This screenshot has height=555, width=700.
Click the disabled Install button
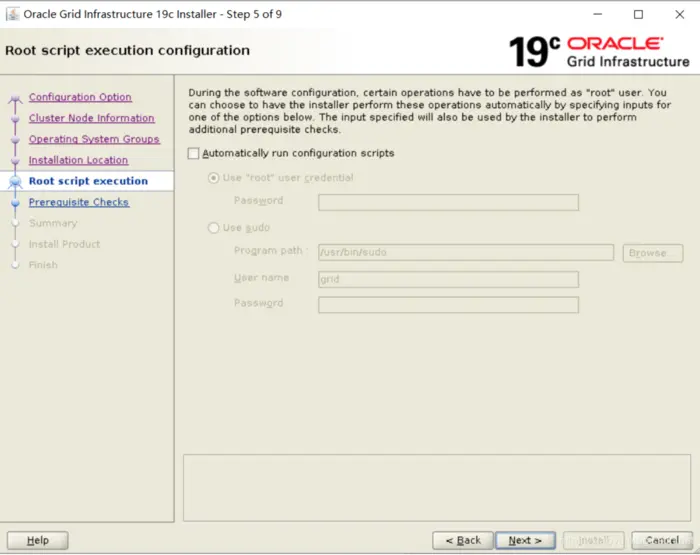(594, 540)
